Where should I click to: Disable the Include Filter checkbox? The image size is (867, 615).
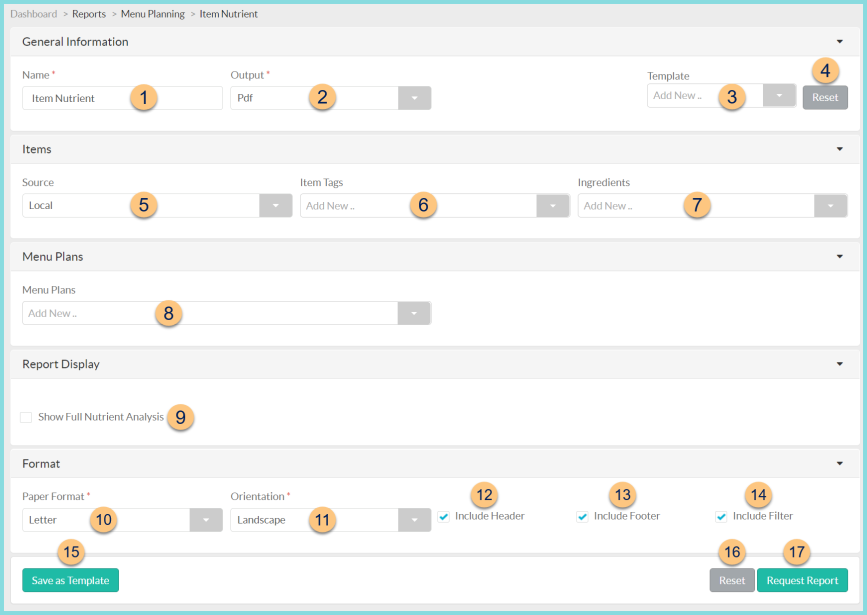721,516
